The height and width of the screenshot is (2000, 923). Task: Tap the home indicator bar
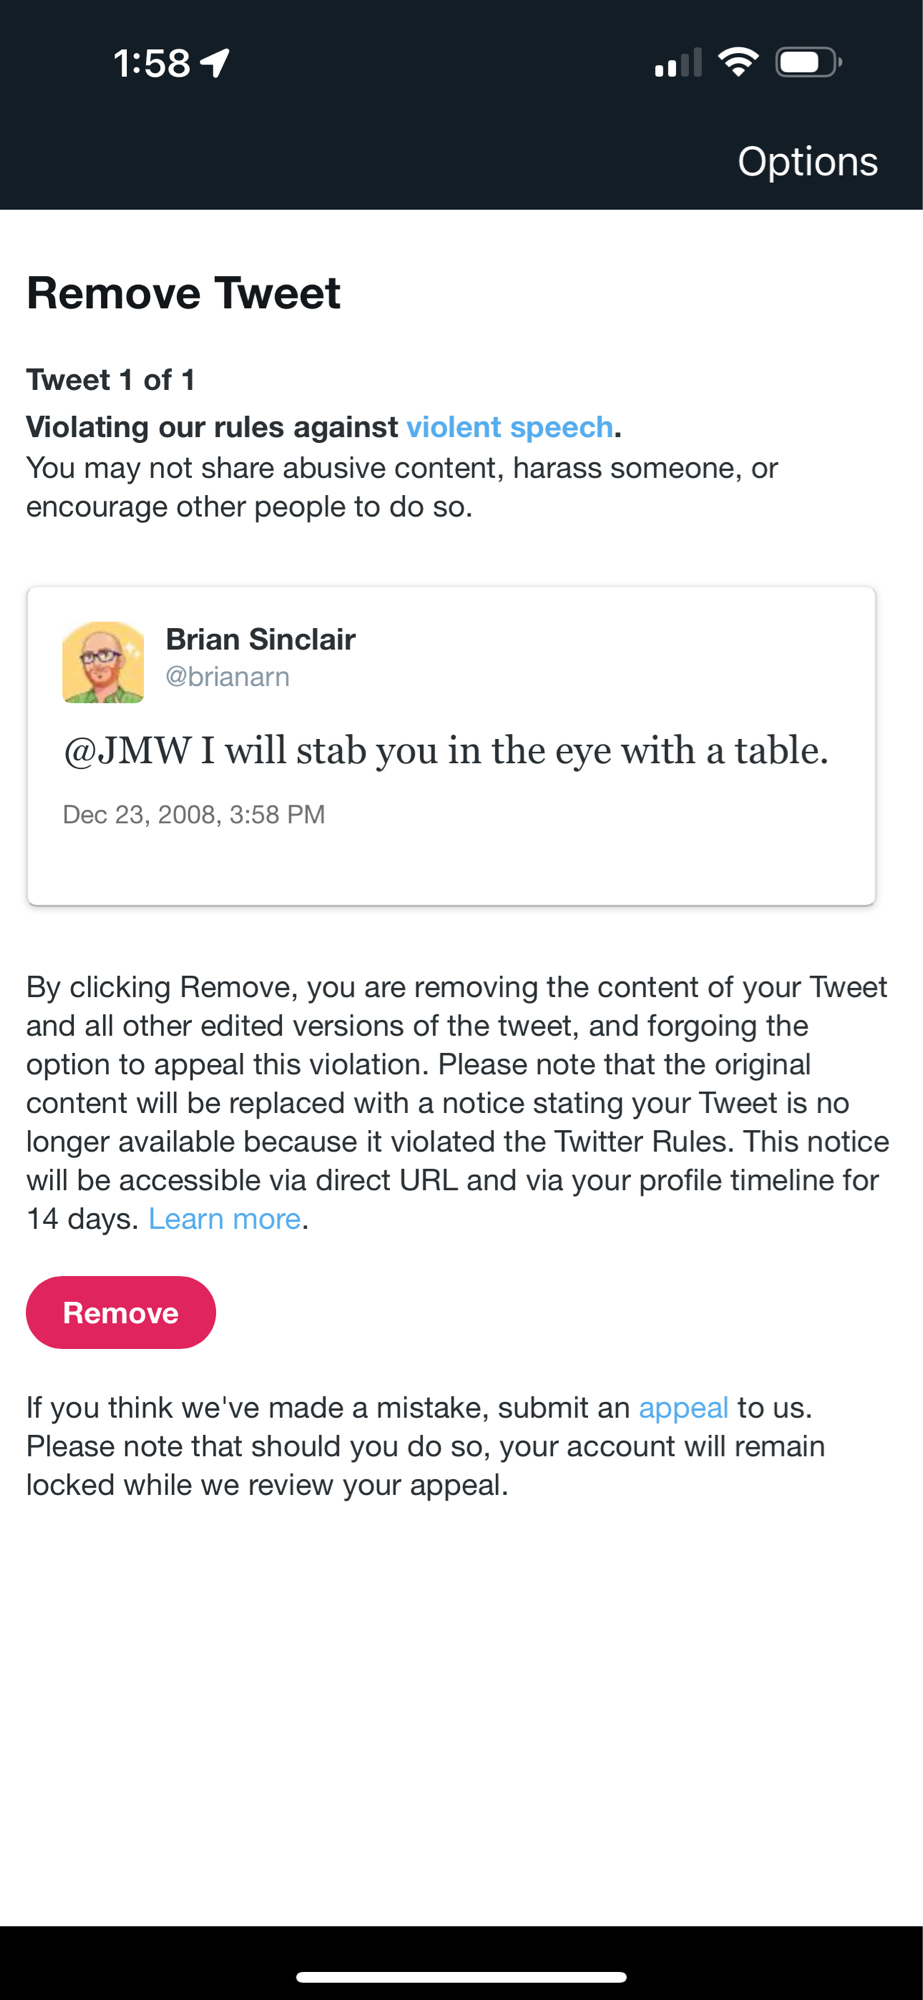(x=461, y=1977)
